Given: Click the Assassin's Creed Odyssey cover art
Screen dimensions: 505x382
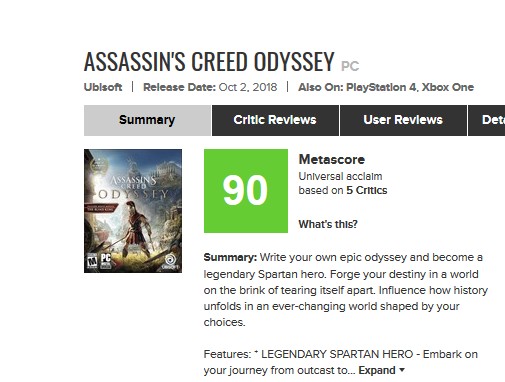Looking at the screenshot, I should (x=133, y=211).
